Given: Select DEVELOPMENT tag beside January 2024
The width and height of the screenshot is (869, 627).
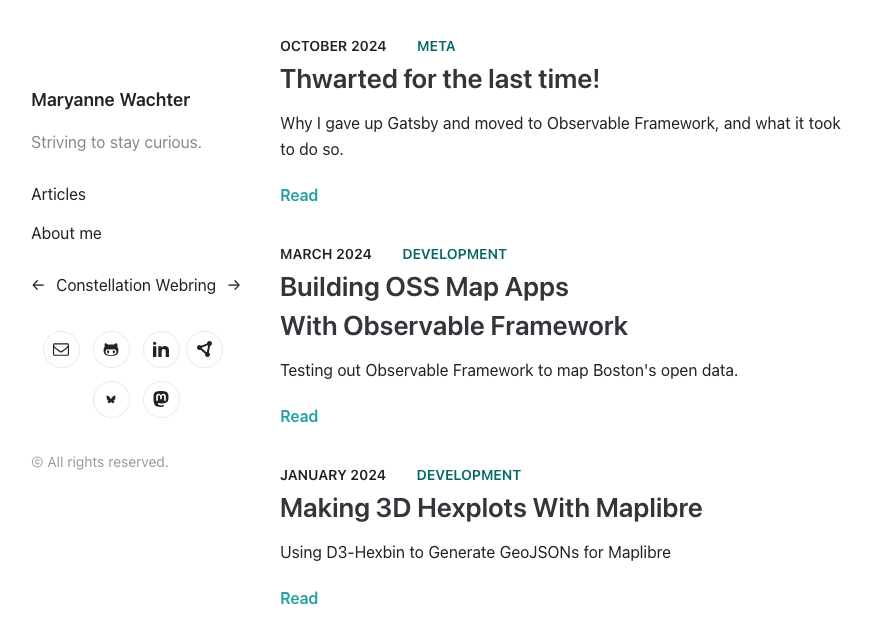Looking at the screenshot, I should point(468,475).
